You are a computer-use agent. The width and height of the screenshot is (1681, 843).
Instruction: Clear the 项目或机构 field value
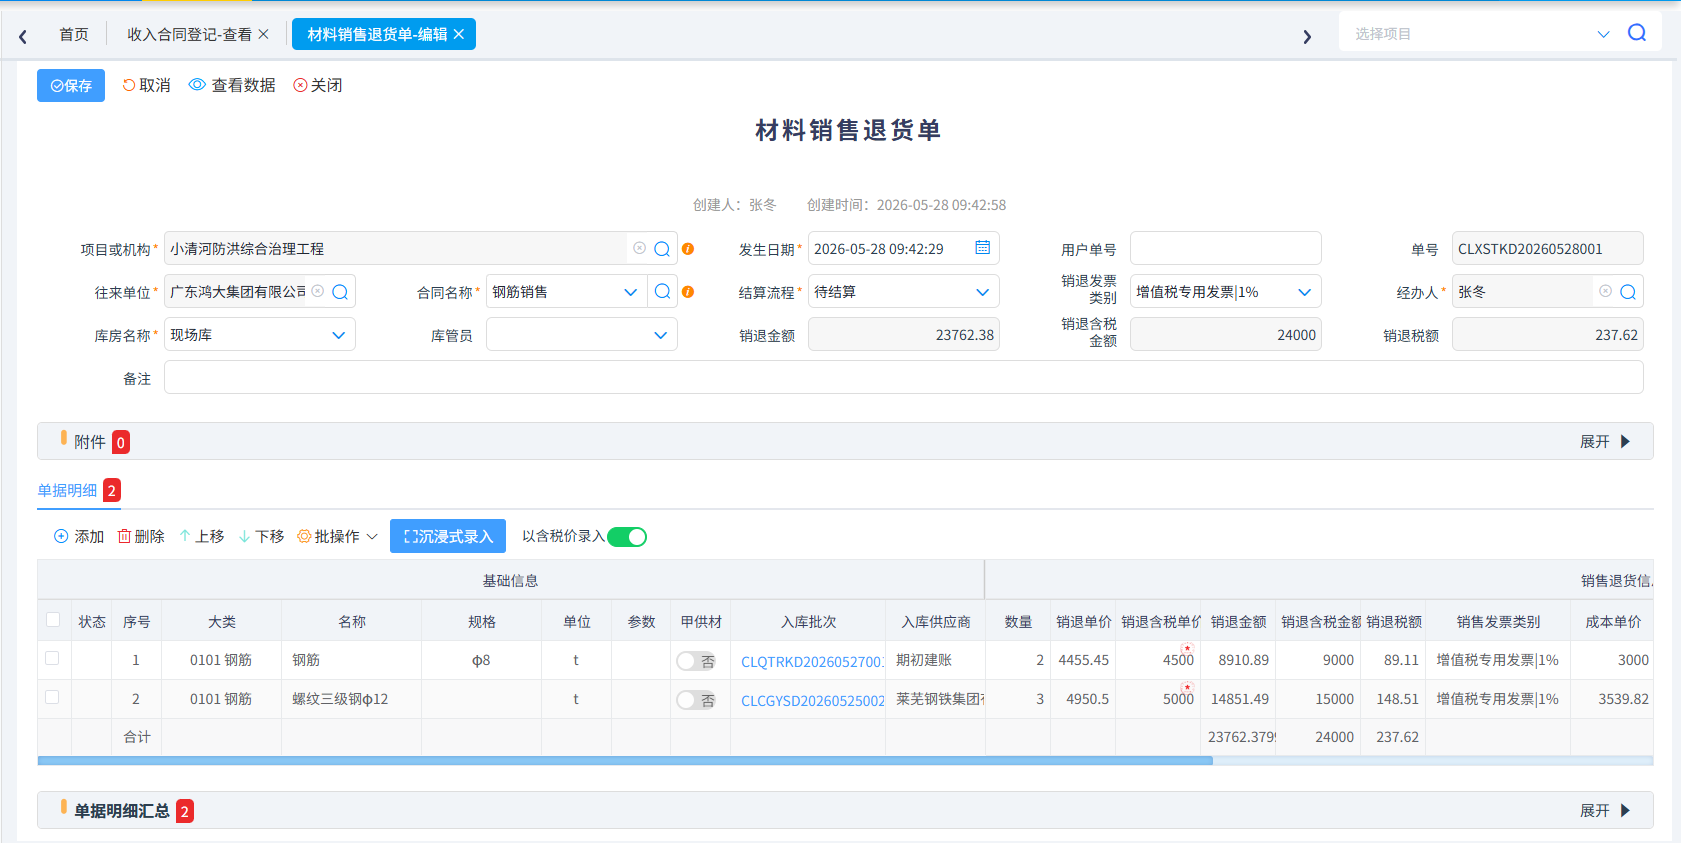(640, 248)
